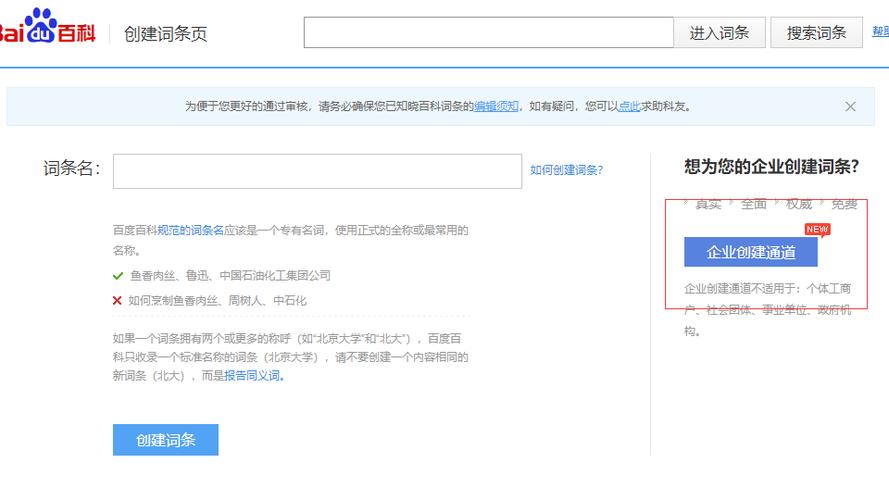889x500 pixels.
Task: Click text 鱼香肉丝、鲁迅、中国石油化工集团公司
Action: click(x=230, y=276)
